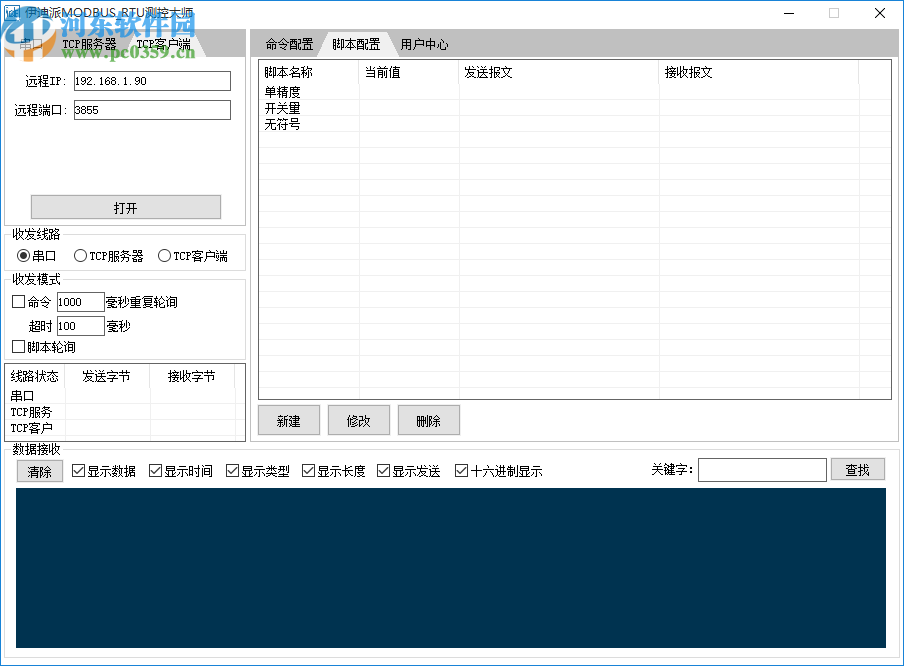Disable 十六进制显示 in data receive bar
This screenshot has width=904, height=666.
point(461,470)
